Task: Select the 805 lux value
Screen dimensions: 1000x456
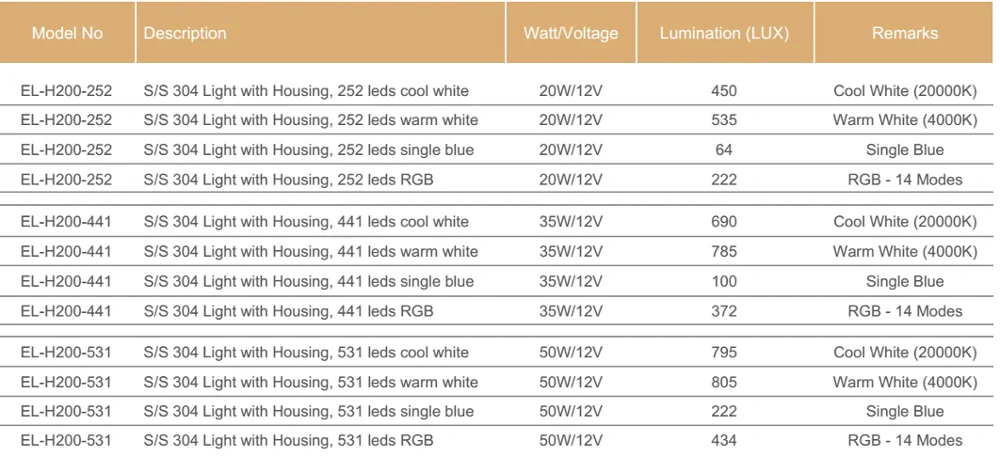Action: (x=724, y=382)
